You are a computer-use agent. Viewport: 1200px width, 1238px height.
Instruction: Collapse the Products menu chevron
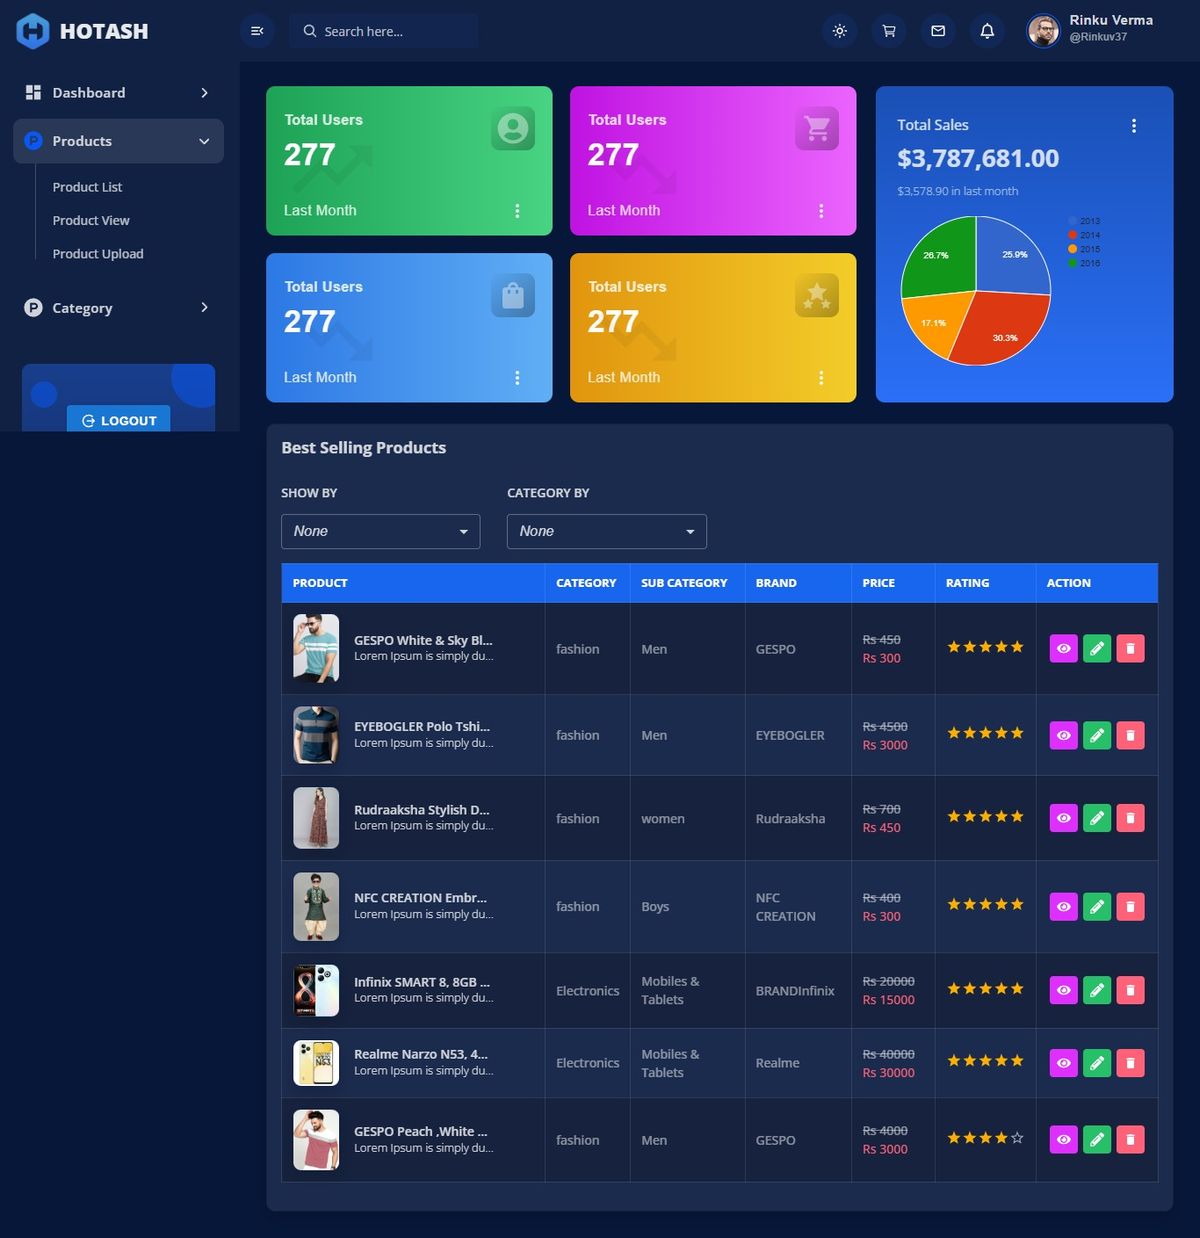[204, 141]
